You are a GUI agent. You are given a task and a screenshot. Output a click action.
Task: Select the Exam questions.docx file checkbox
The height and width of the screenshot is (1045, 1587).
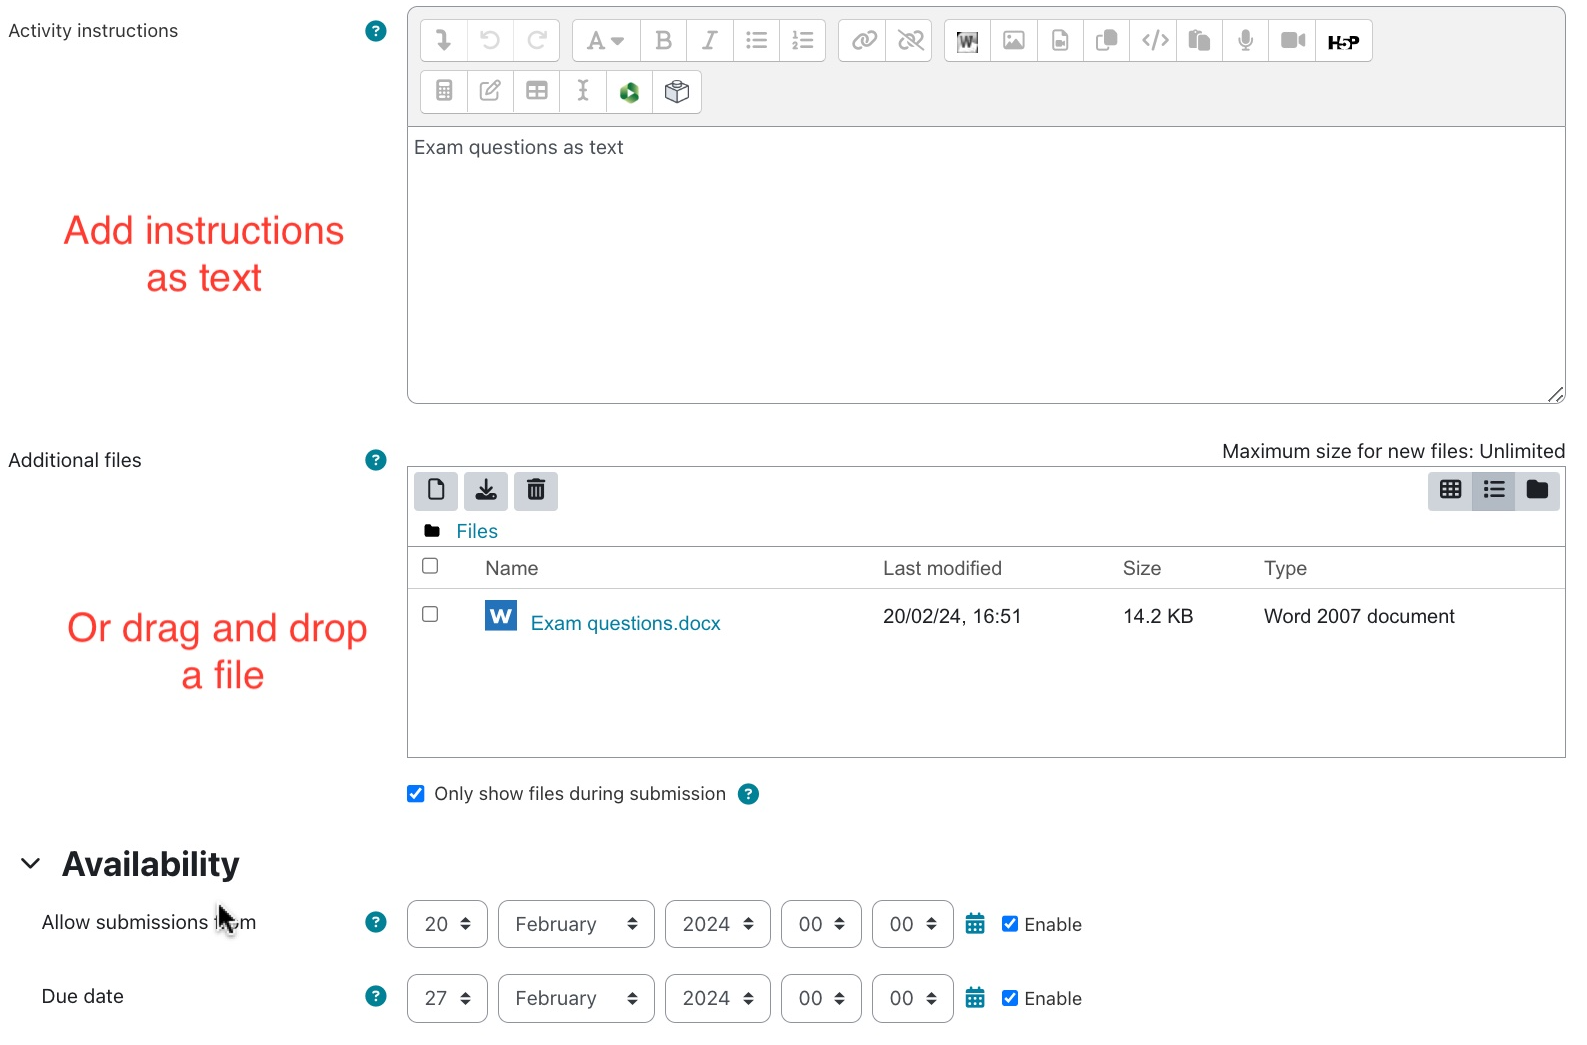(430, 614)
